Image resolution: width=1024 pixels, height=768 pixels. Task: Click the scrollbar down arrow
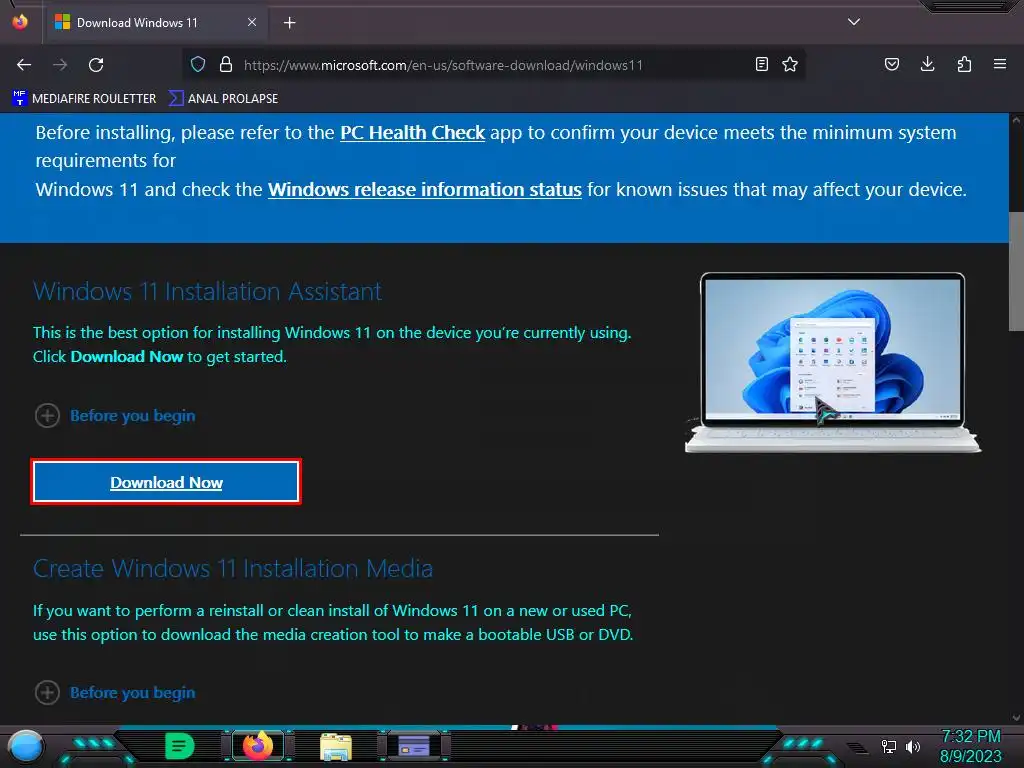coord(1016,717)
